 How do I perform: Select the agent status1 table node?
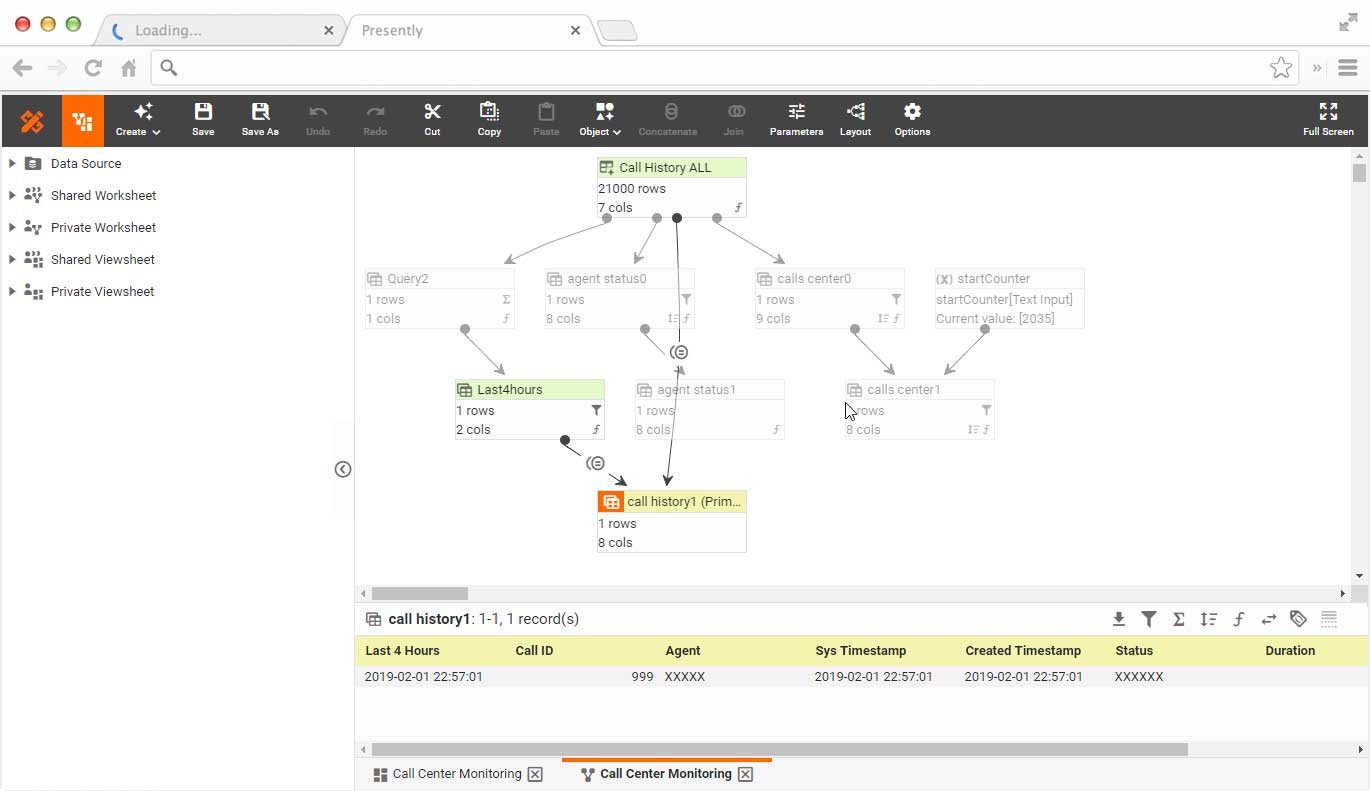(710, 409)
